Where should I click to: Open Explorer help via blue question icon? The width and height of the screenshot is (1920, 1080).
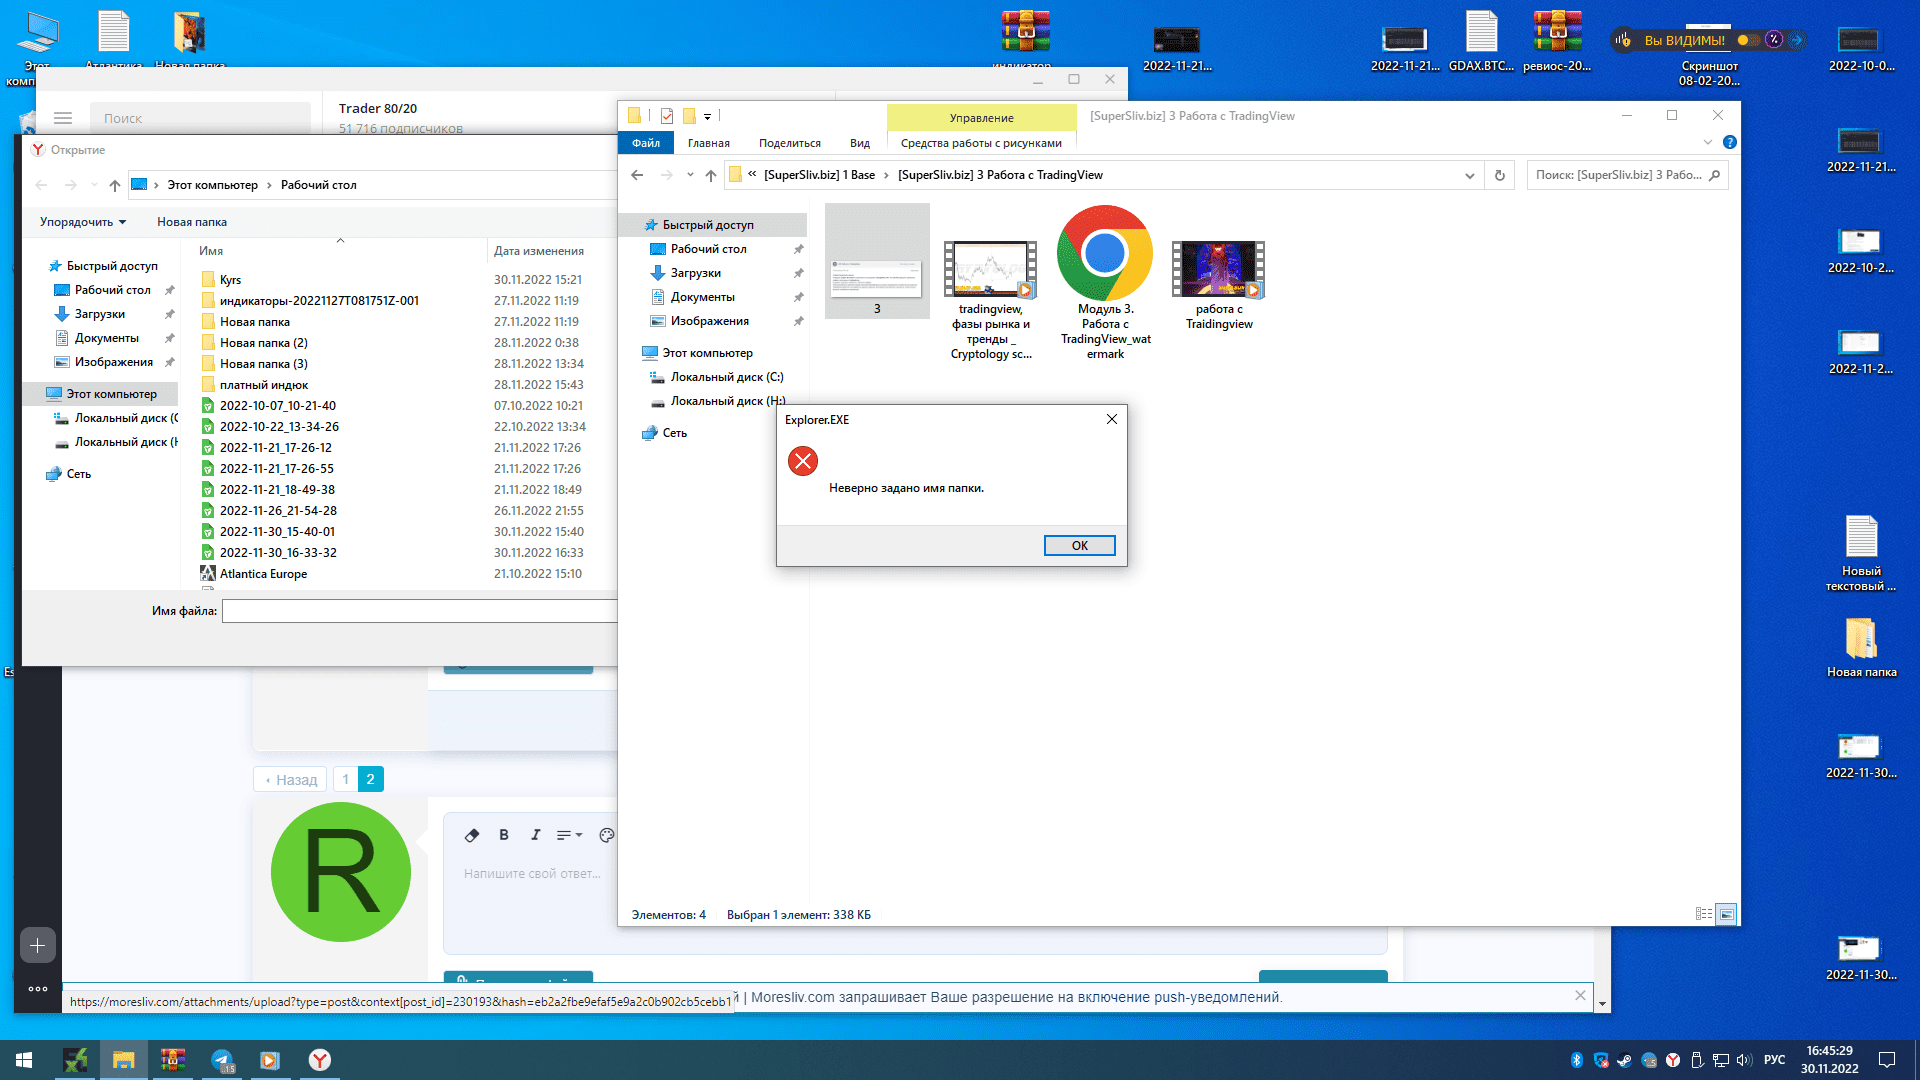click(1730, 143)
